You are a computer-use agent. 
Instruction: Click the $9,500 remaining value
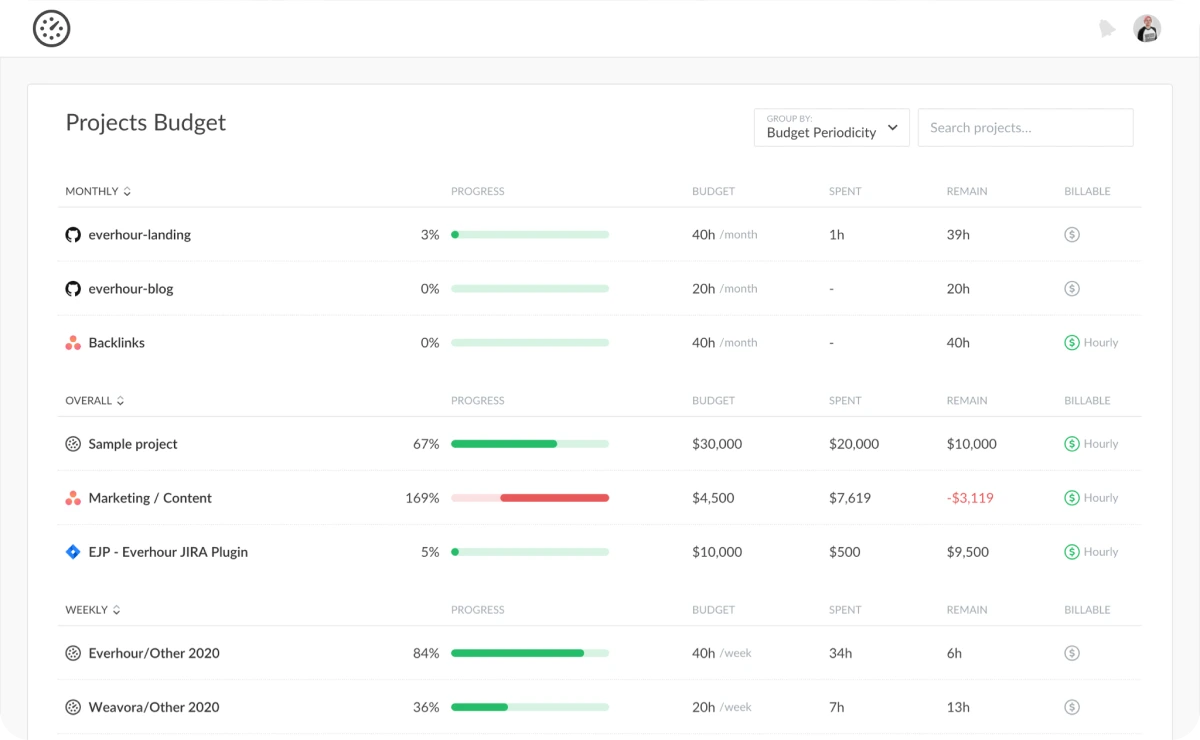point(968,552)
